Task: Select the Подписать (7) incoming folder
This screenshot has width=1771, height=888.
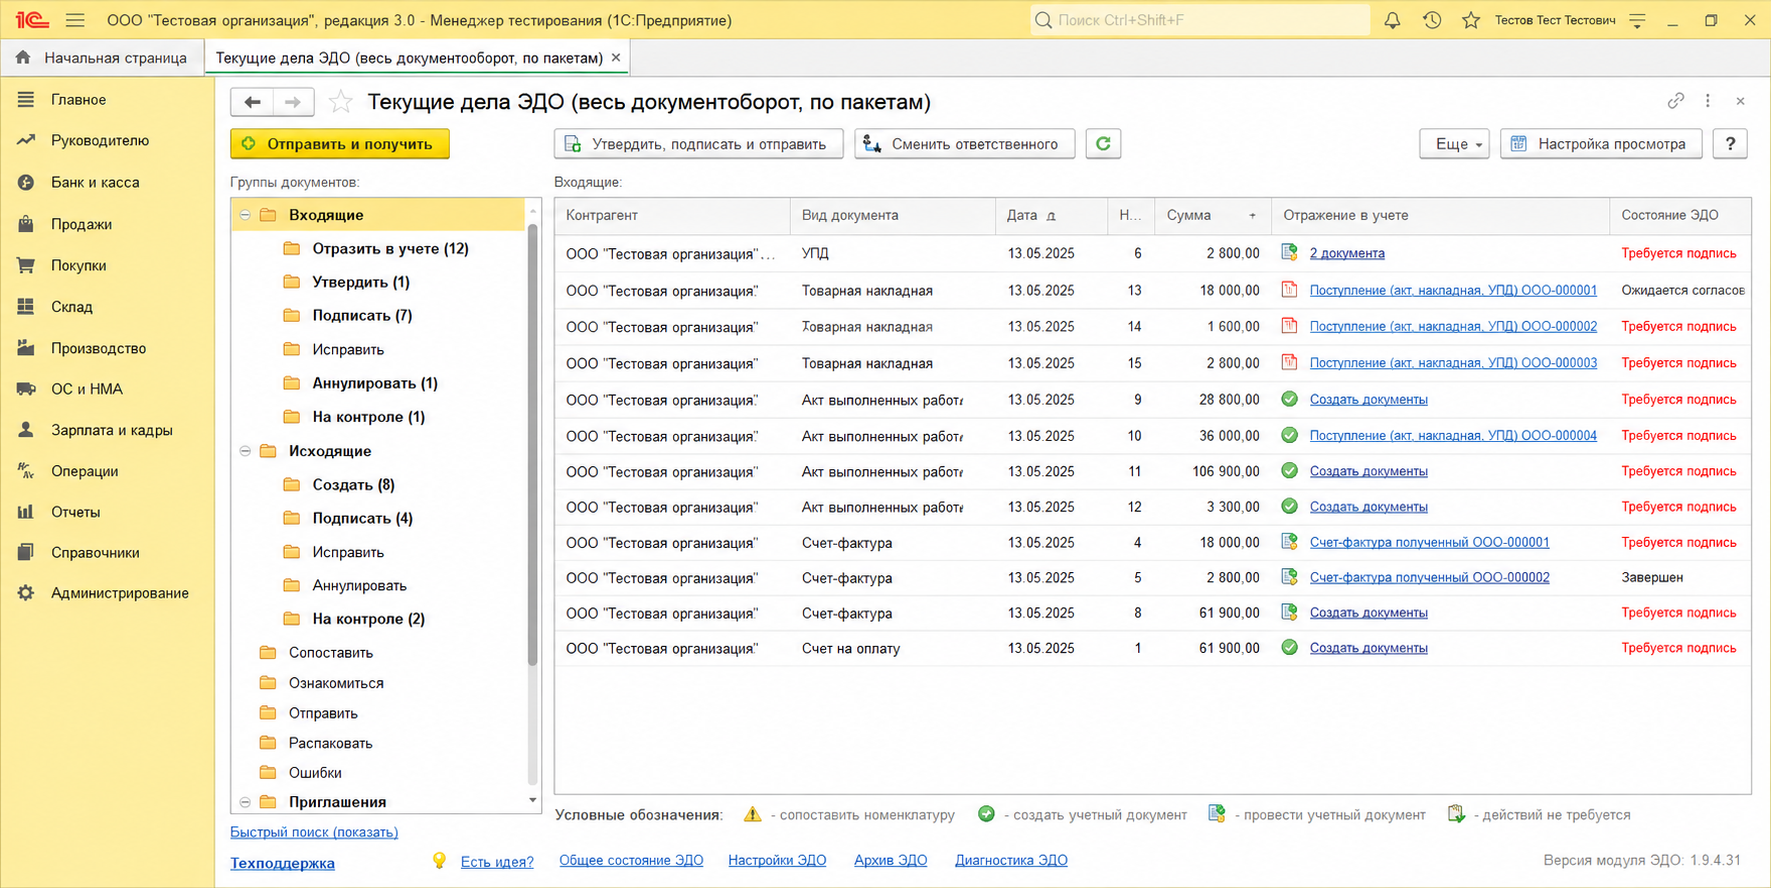Action: coord(362,315)
